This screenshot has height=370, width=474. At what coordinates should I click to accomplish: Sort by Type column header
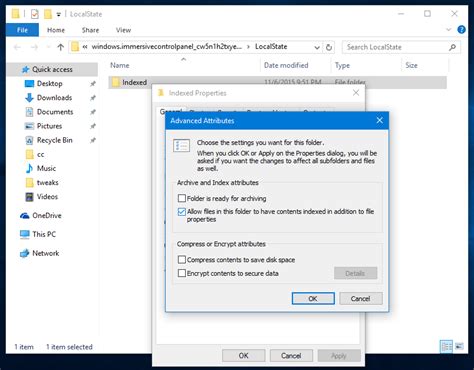(342, 65)
